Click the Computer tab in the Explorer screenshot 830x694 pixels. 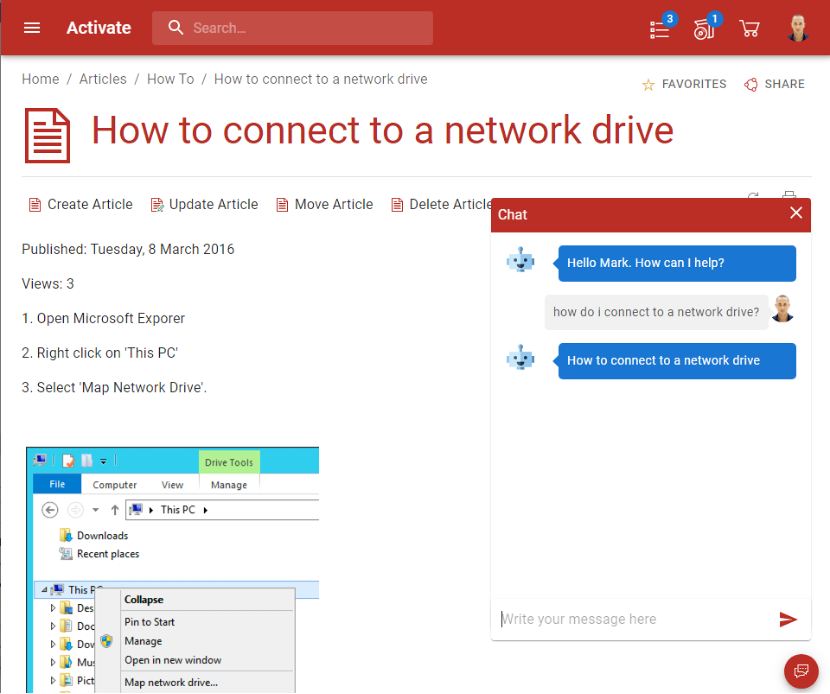tap(114, 485)
